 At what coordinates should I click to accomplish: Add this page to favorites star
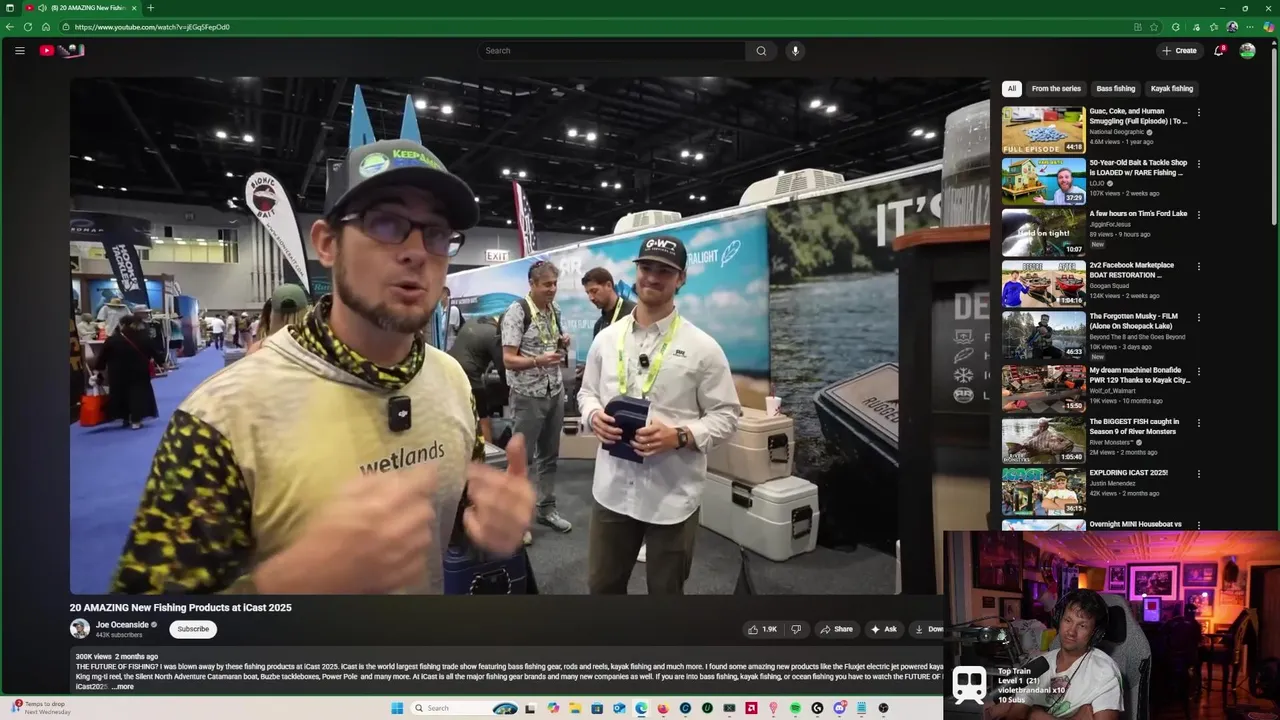point(1154,27)
